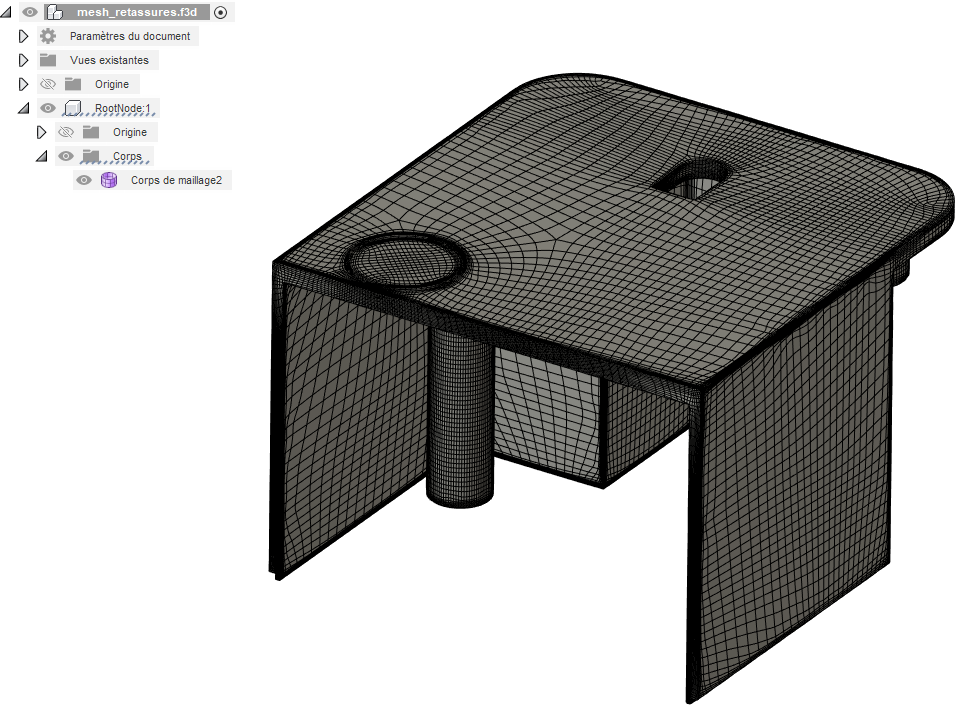Select the Corps de maillage2 label

point(176,180)
